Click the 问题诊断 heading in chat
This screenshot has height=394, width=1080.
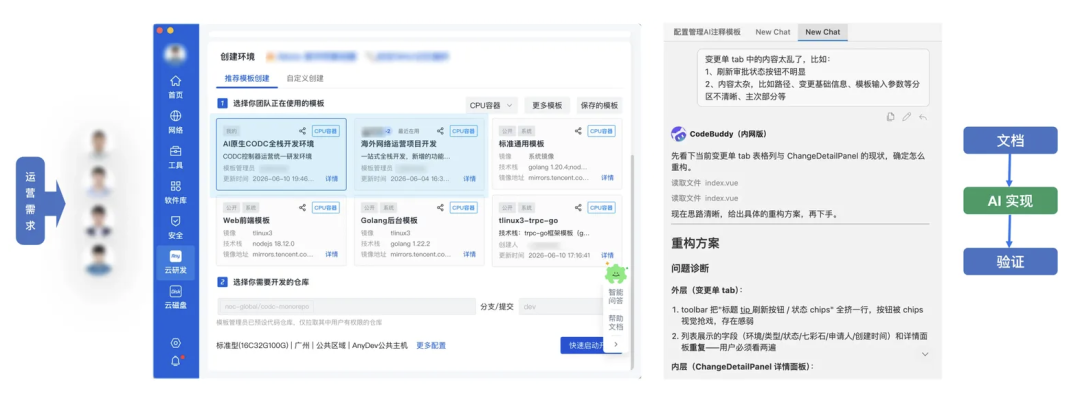pos(690,268)
